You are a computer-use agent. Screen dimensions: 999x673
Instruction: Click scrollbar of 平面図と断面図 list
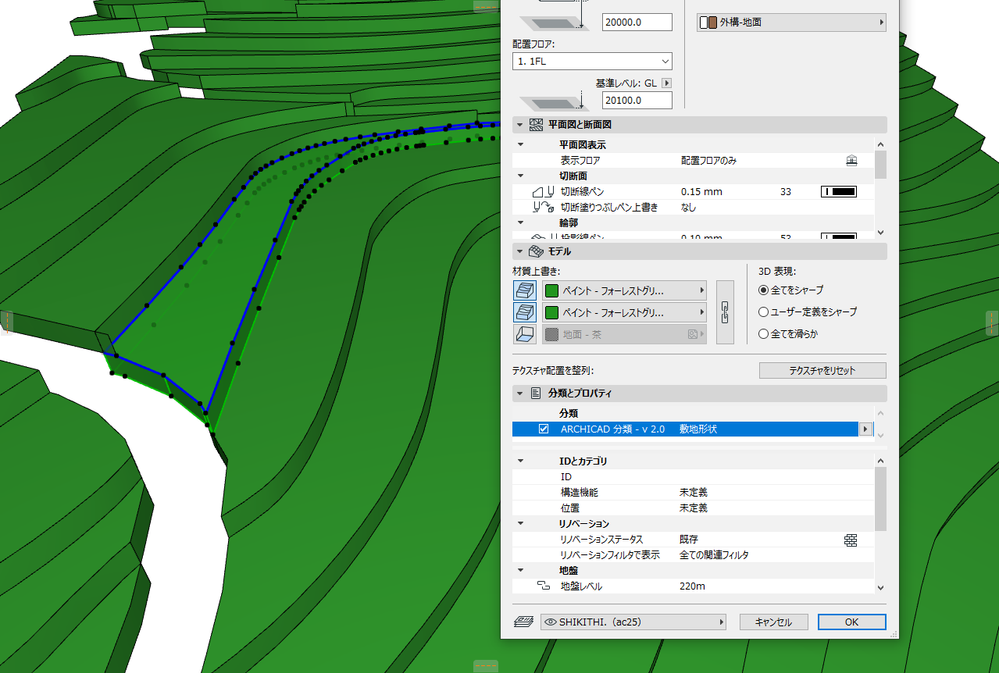pos(880,164)
